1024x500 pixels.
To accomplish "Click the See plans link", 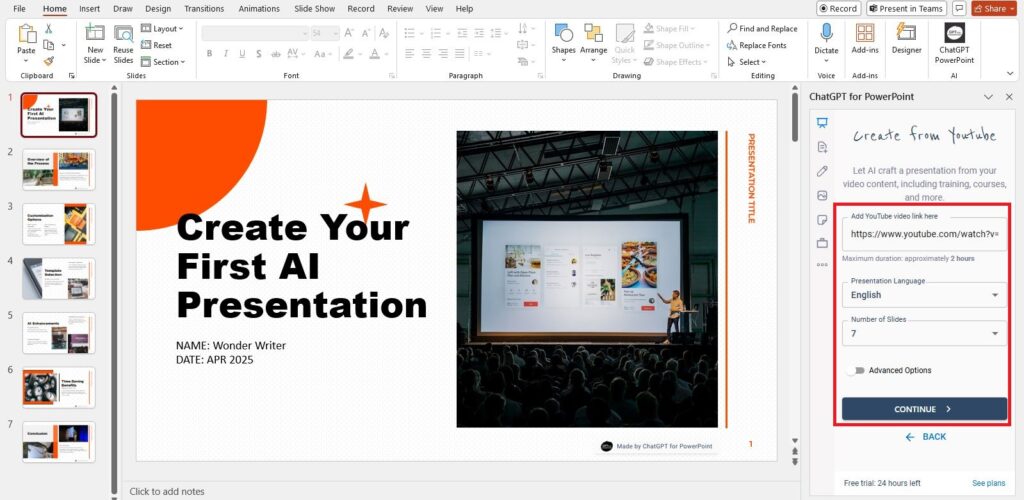I will tap(989, 483).
